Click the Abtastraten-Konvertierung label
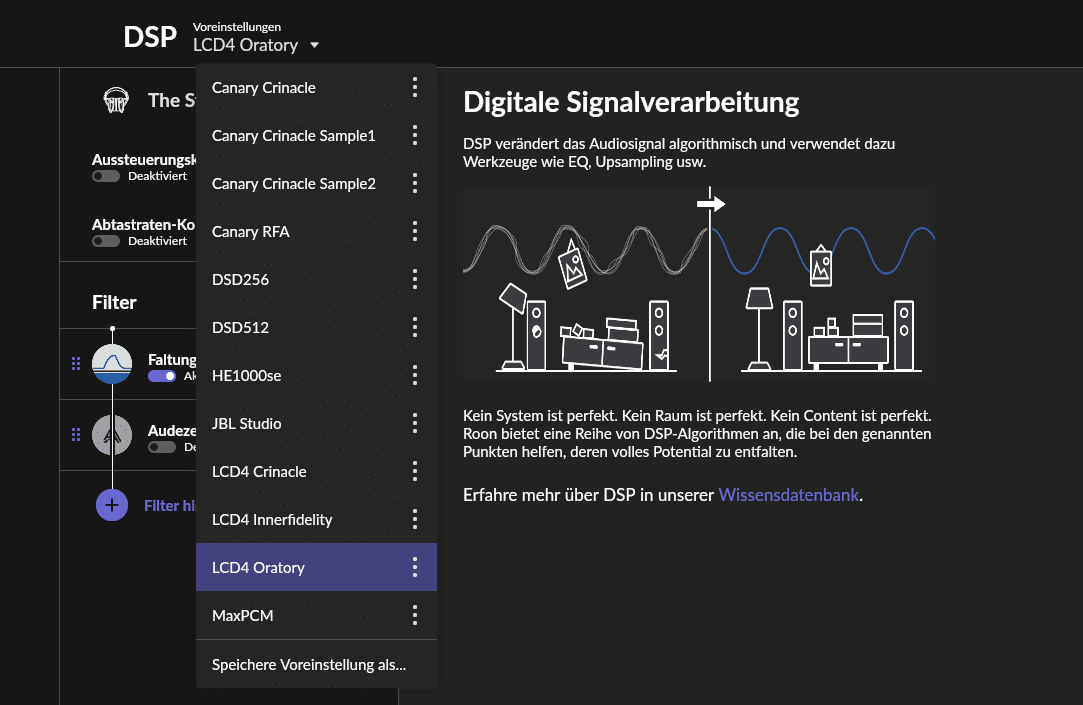Screen dimensions: 1083x705 (144, 224)
